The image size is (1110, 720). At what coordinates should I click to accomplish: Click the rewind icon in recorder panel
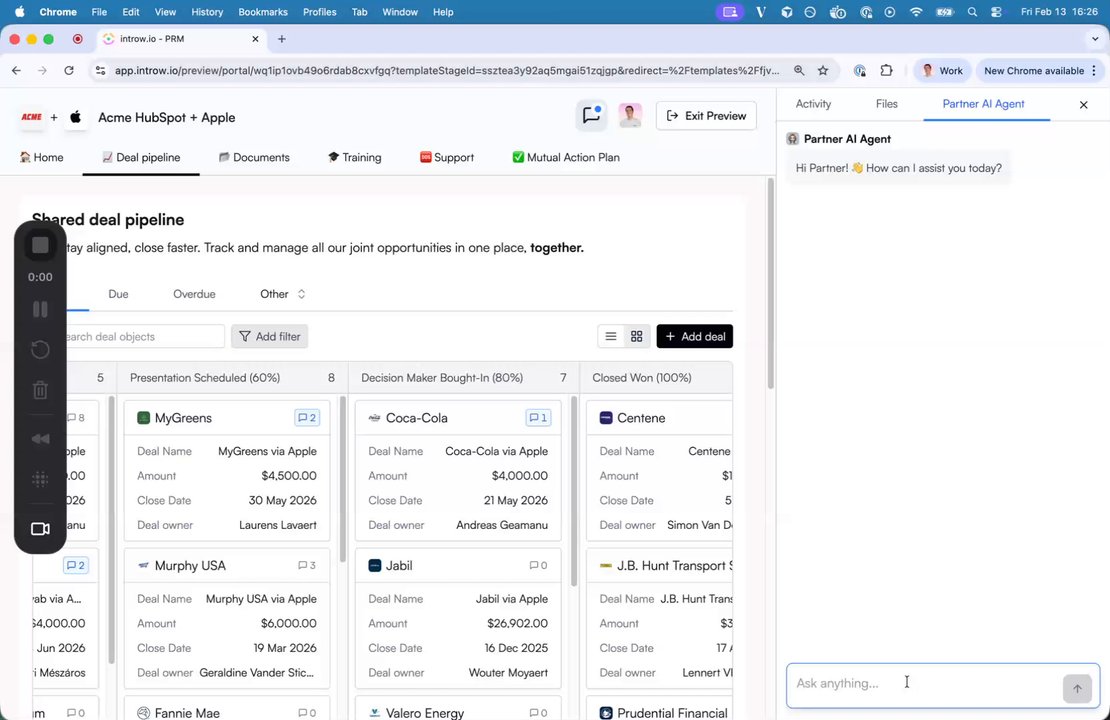pos(40,439)
